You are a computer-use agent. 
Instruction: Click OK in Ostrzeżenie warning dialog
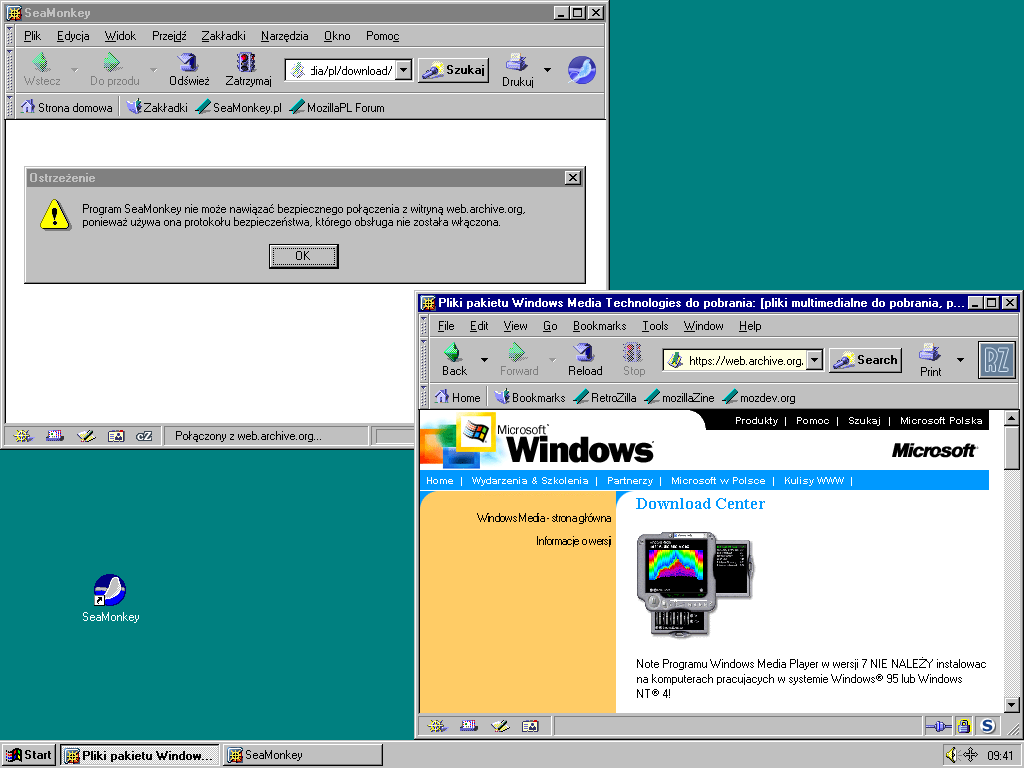(304, 256)
